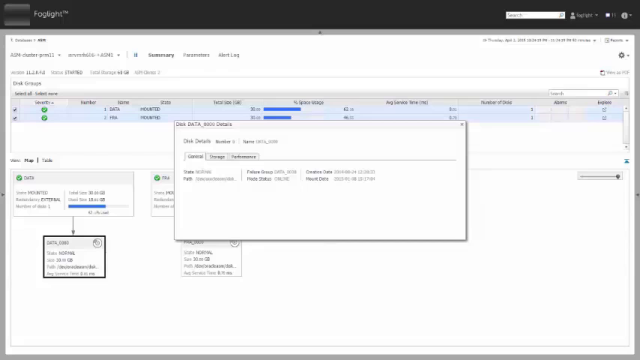The height and width of the screenshot is (360, 640).
Task: Click the Number of Disks column header
Action: tap(496, 102)
